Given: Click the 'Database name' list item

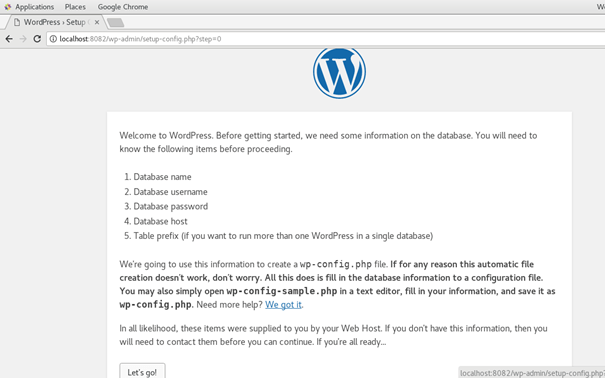Looking at the screenshot, I should [162, 177].
